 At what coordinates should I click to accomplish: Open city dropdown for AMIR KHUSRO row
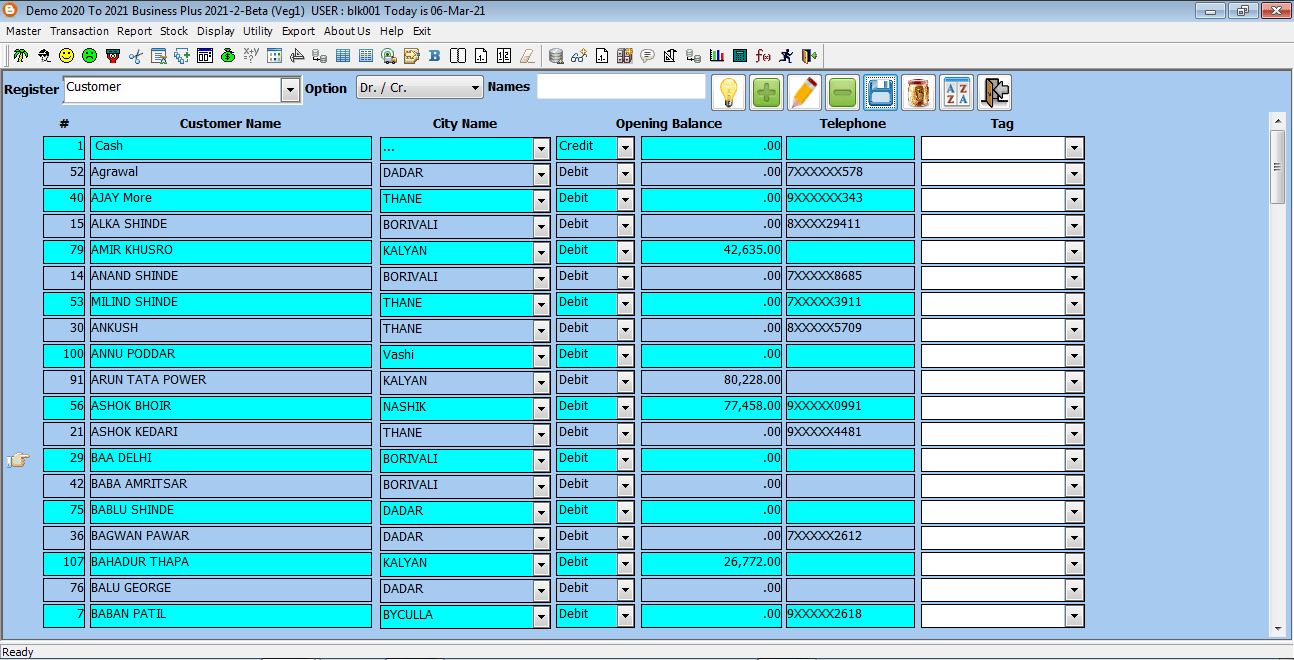[541, 252]
